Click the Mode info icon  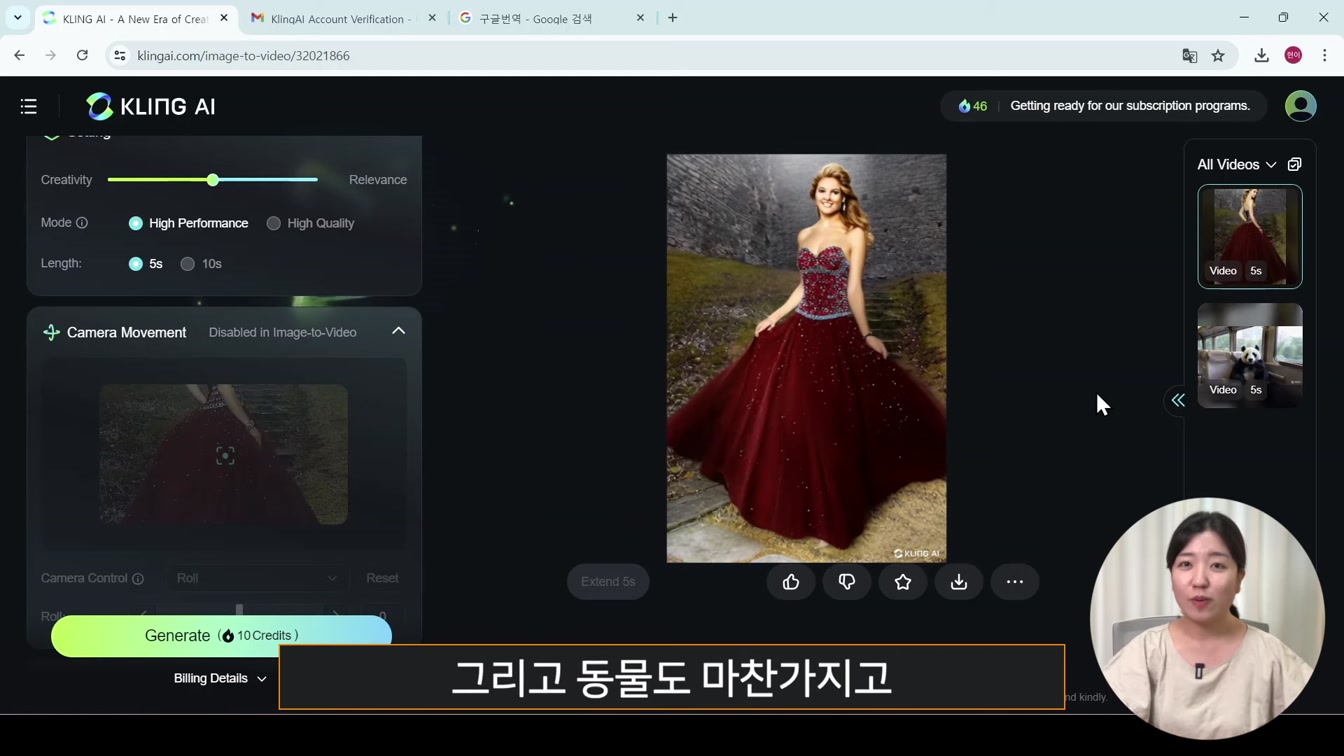tap(82, 223)
